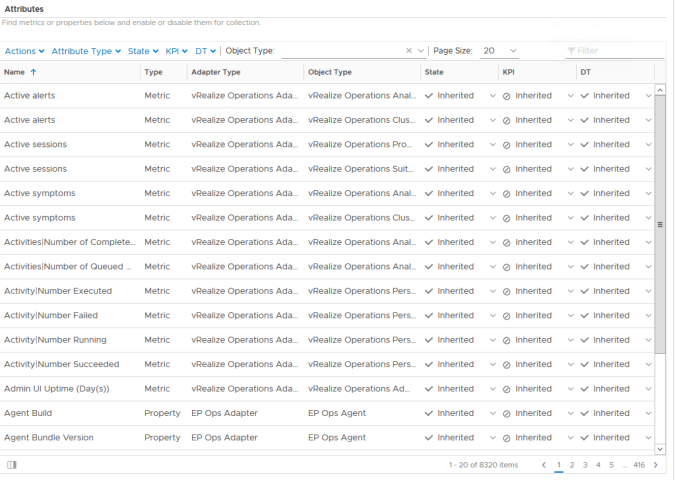The image size is (675, 480).
Task: Select the Agent Bundle Version attribute name
Action: [49, 438]
